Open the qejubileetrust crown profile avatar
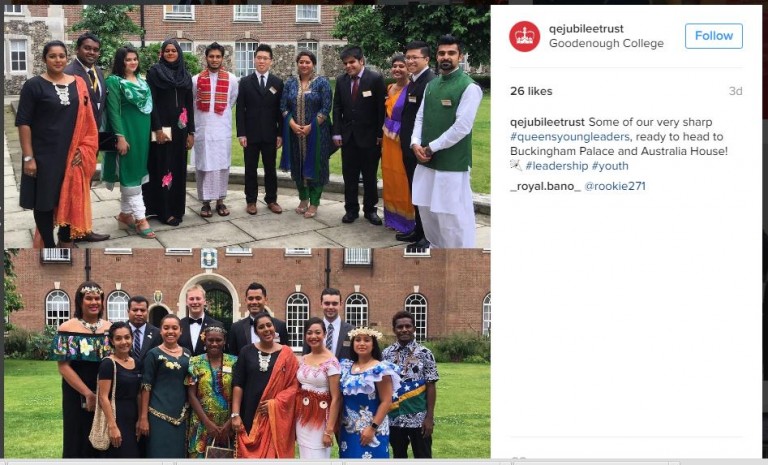The height and width of the screenshot is (465, 768). coord(525,36)
